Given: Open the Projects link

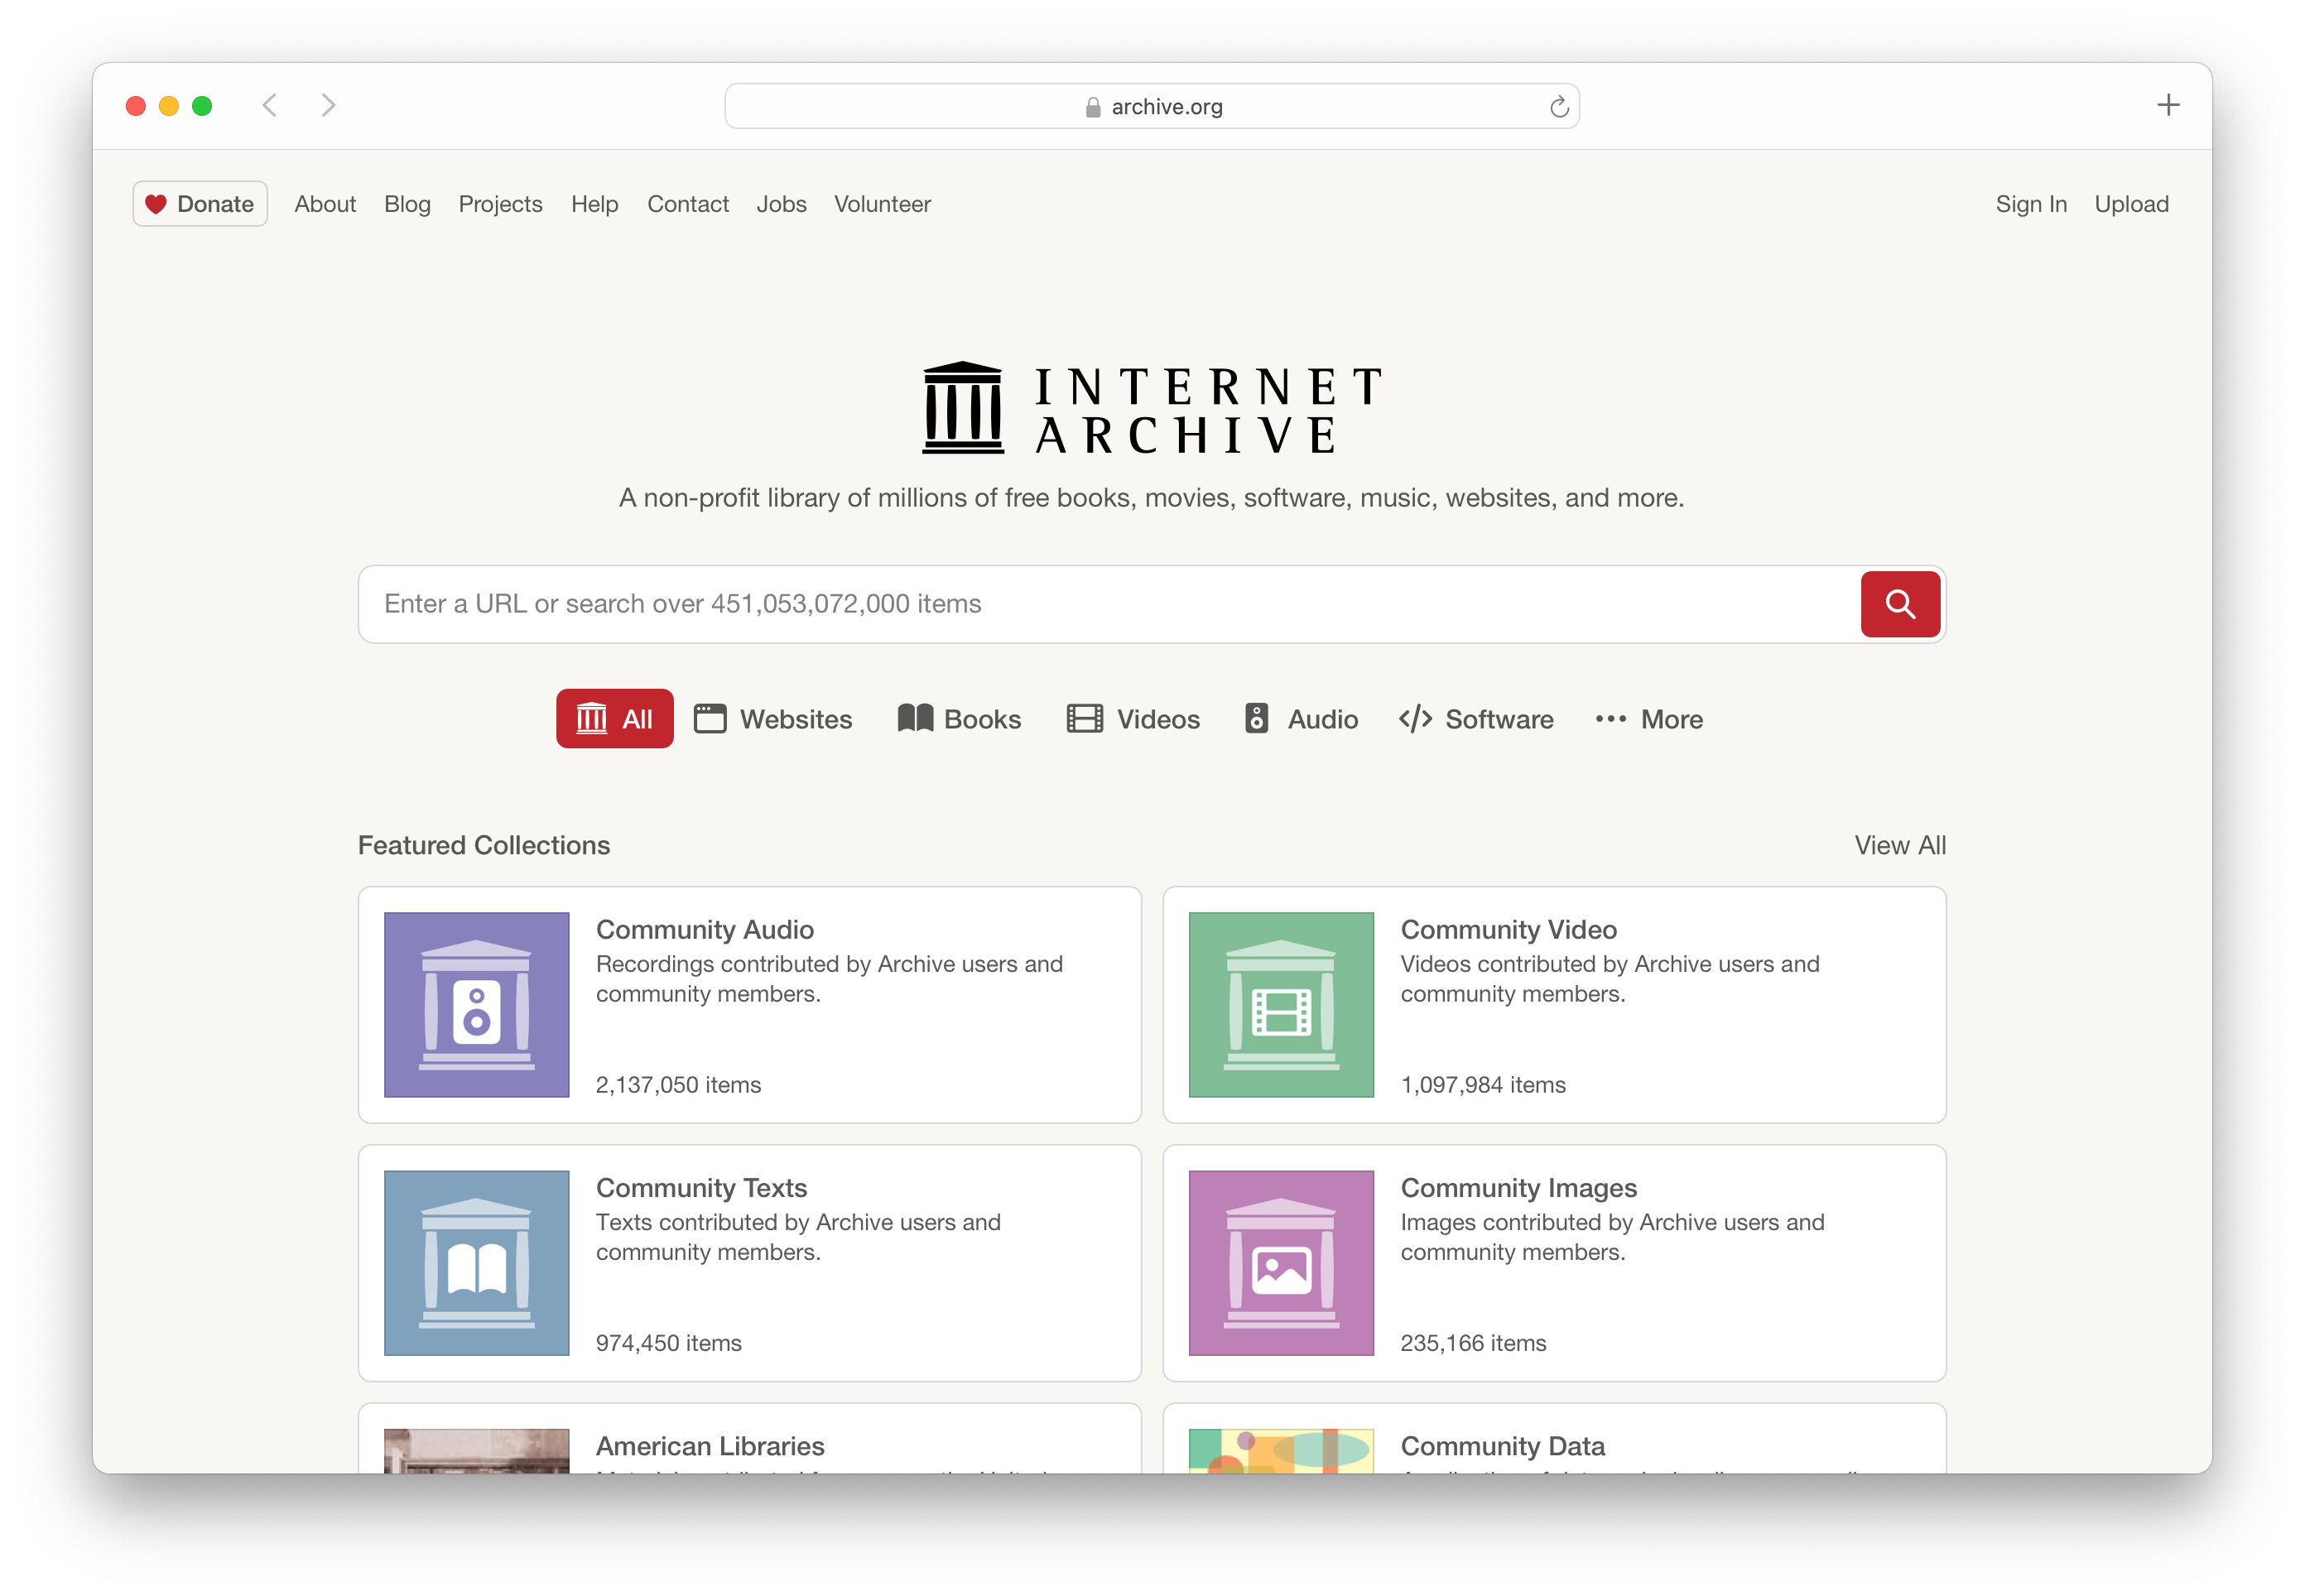Looking at the screenshot, I should [500, 204].
